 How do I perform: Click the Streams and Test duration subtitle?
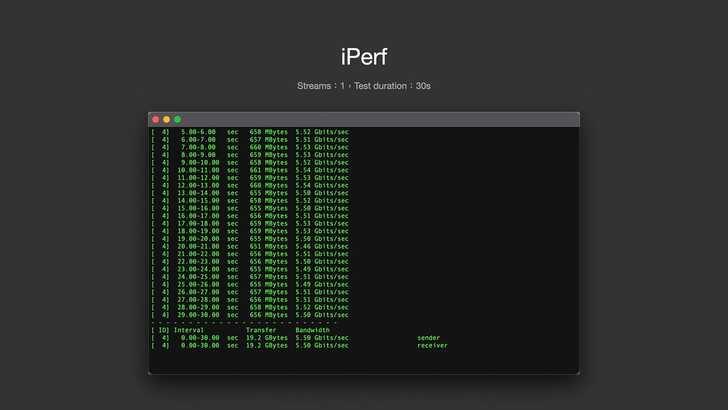tap(363, 86)
